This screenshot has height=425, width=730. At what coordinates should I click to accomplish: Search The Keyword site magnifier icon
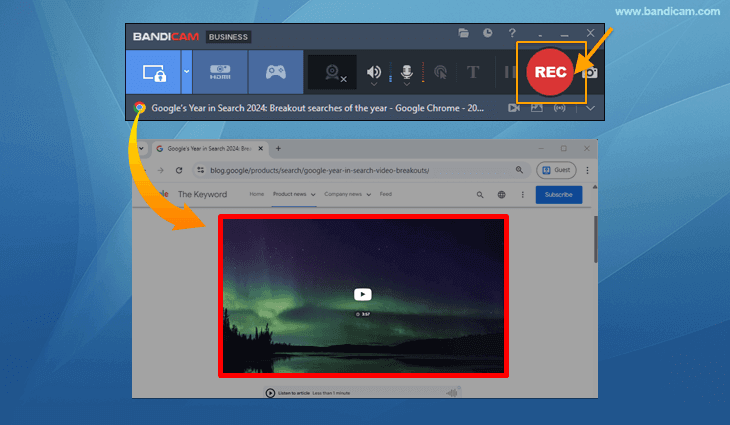click(480, 195)
